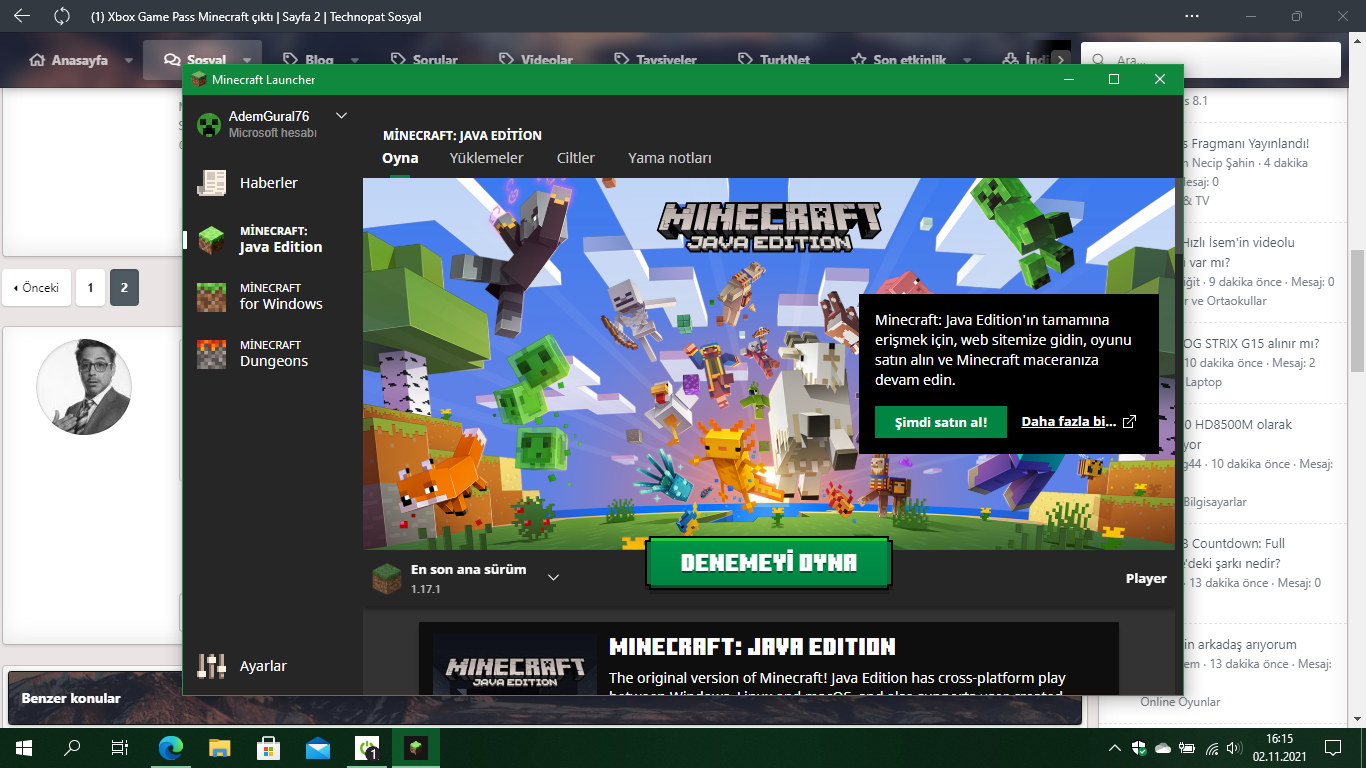
Task: Click the Technopat search field
Action: pos(1210,60)
